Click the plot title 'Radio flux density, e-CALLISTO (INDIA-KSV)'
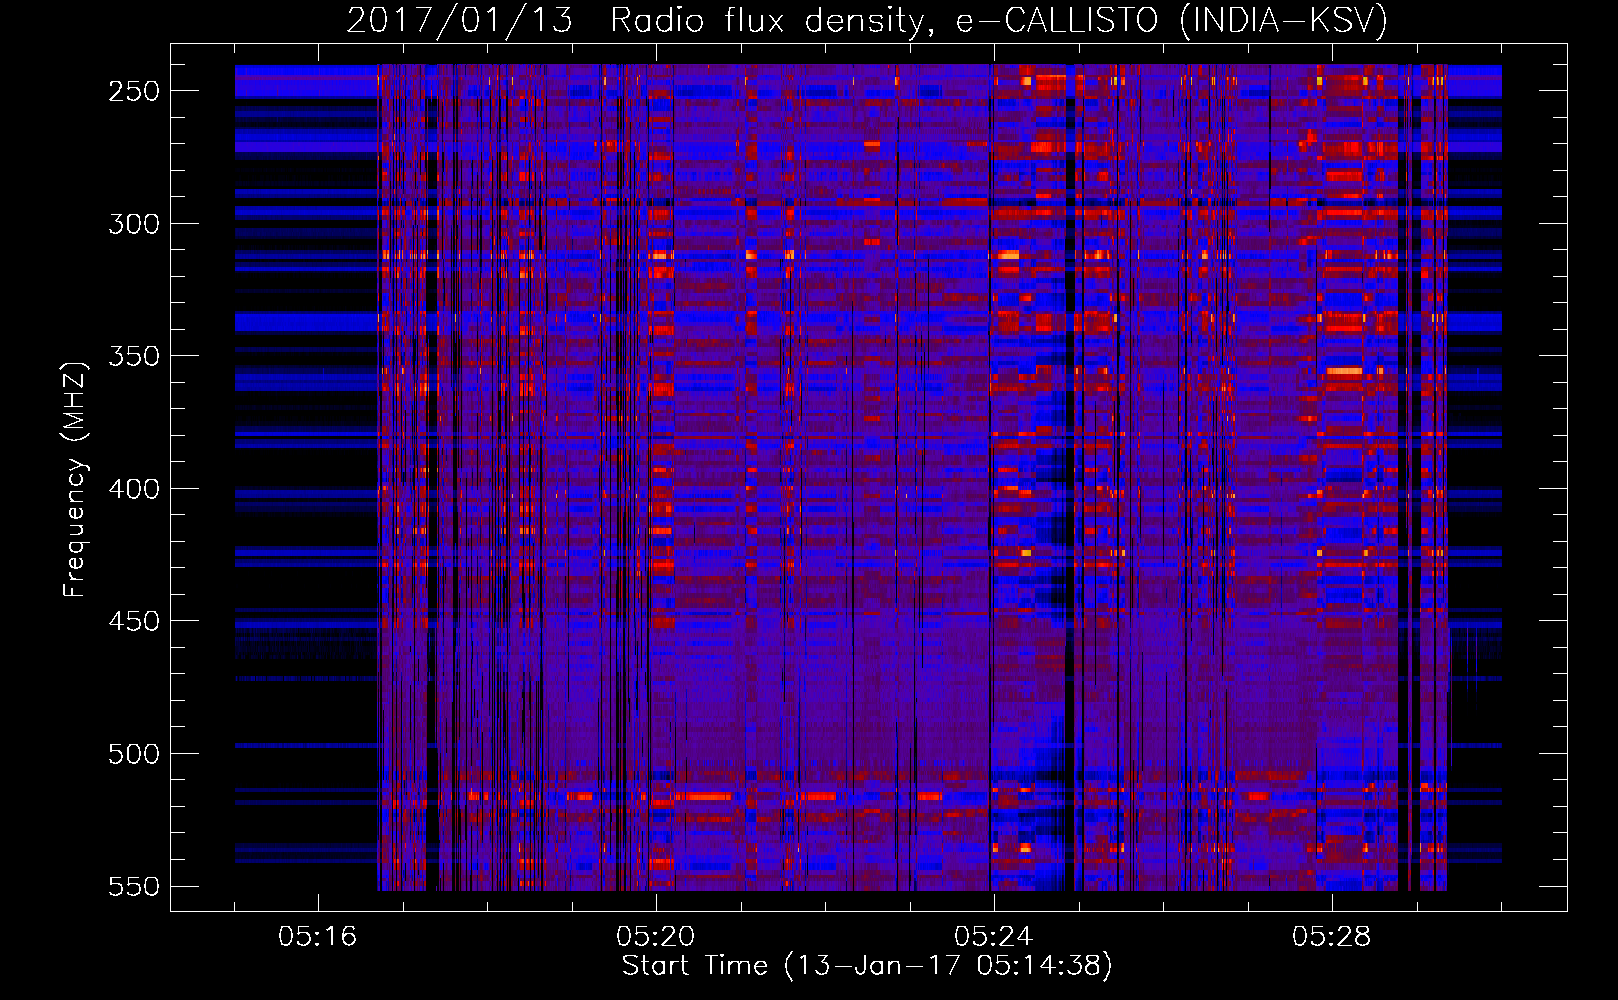The width and height of the screenshot is (1618, 1000). click(999, 21)
